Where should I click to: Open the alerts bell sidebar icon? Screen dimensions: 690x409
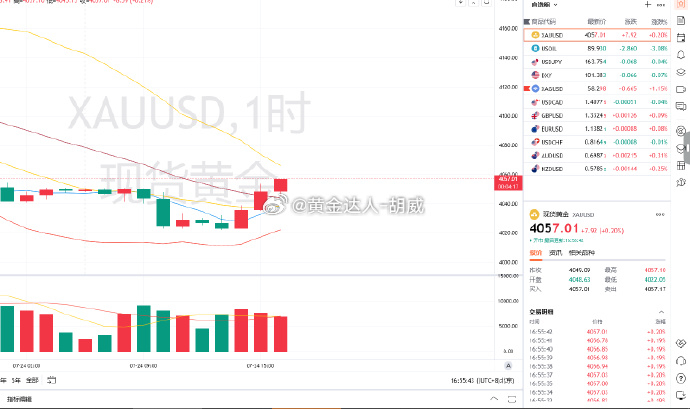(x=681, y=55)
